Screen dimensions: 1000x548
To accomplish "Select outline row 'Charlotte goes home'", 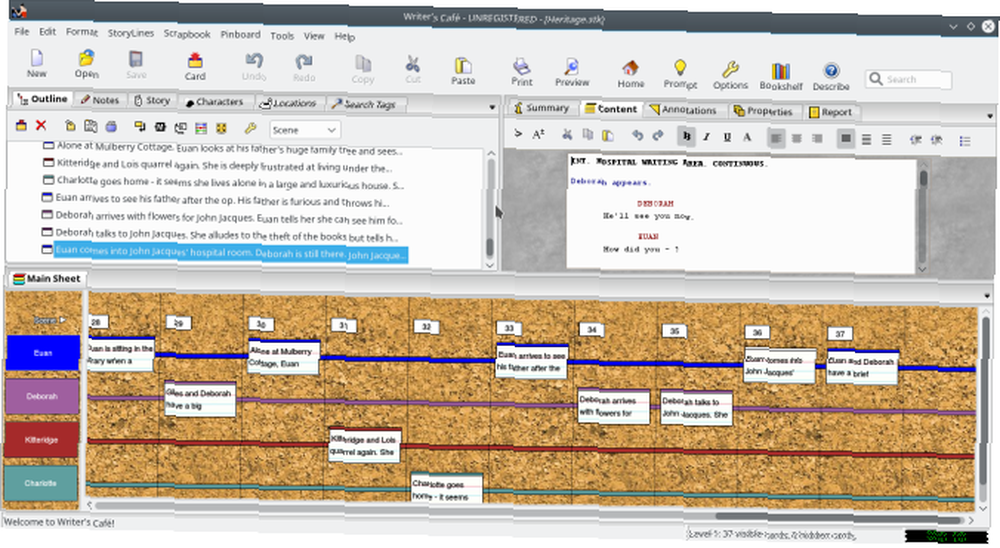I will coord(223,182).
